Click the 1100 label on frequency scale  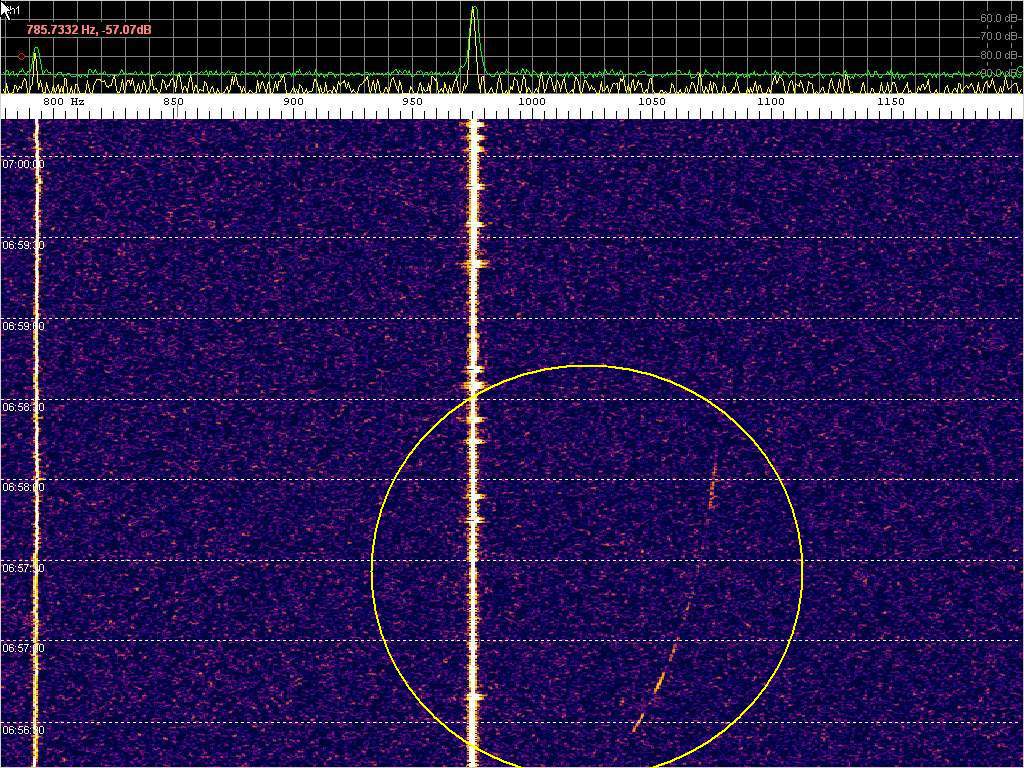click(x=770, y=102)
